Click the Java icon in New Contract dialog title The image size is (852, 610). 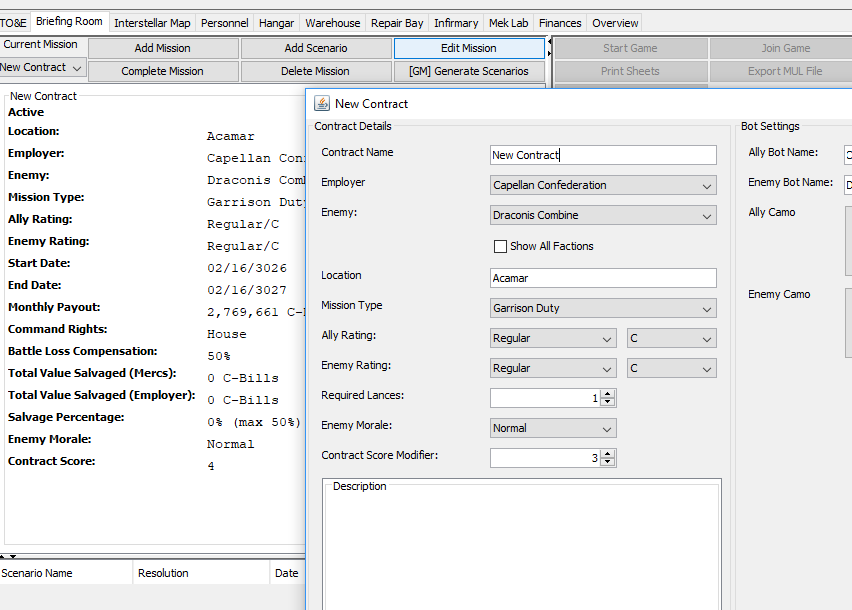coord(322,103)
